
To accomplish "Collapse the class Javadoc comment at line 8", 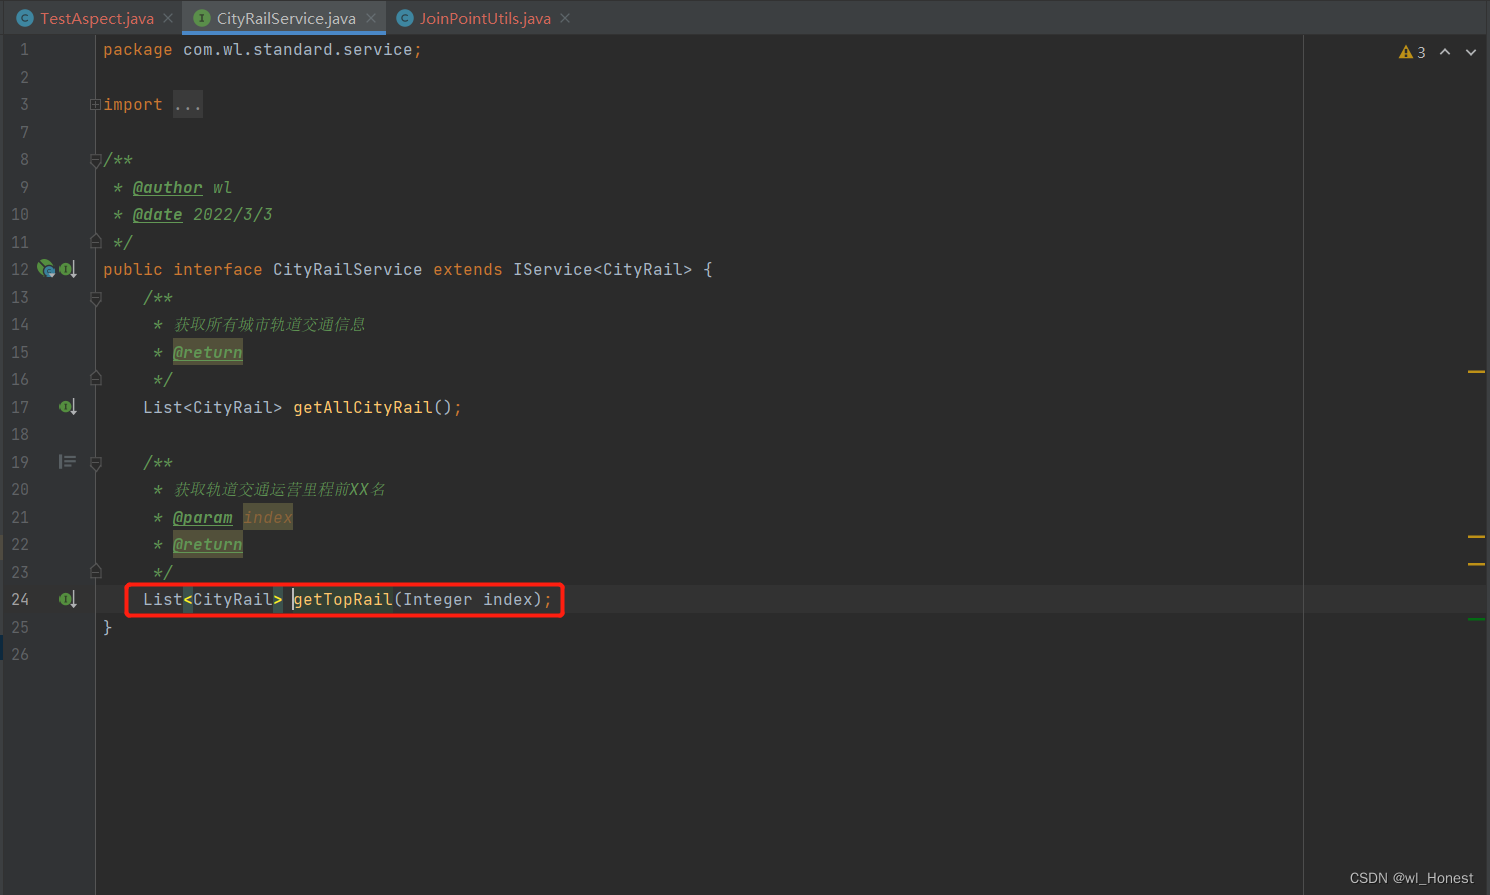I will (96, 160).
